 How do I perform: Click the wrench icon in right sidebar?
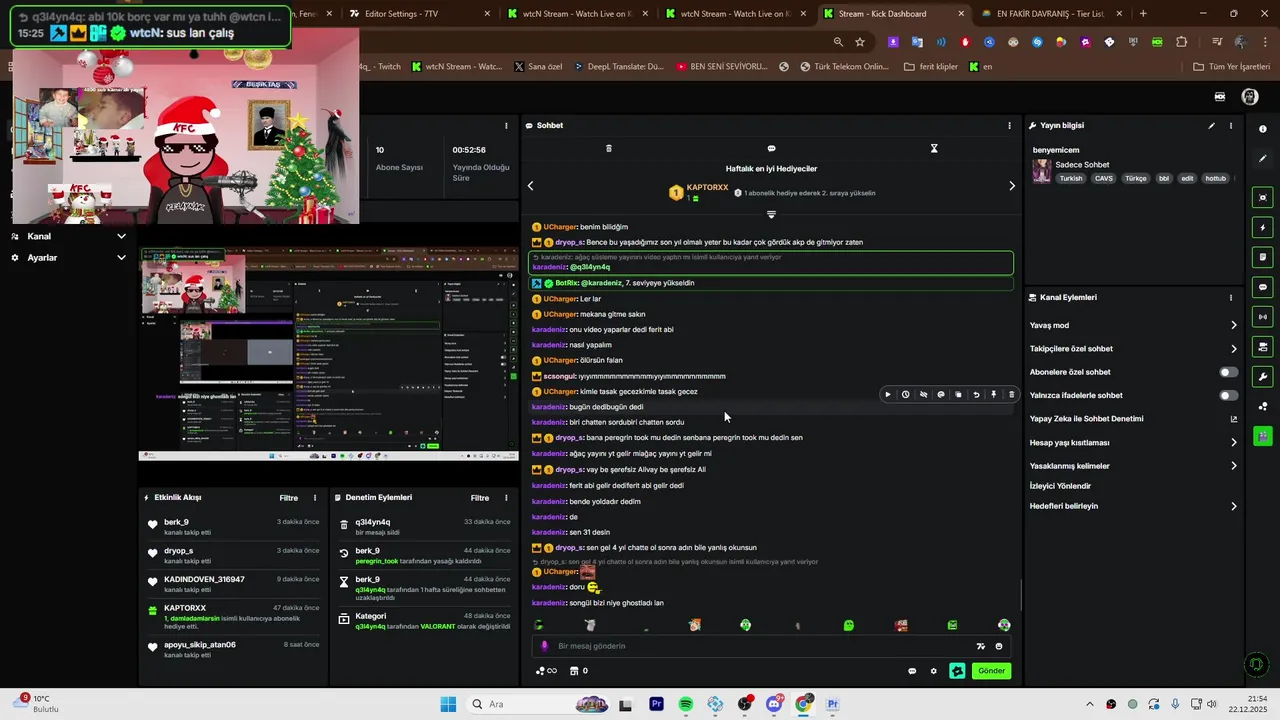[x=1263, y=377]
